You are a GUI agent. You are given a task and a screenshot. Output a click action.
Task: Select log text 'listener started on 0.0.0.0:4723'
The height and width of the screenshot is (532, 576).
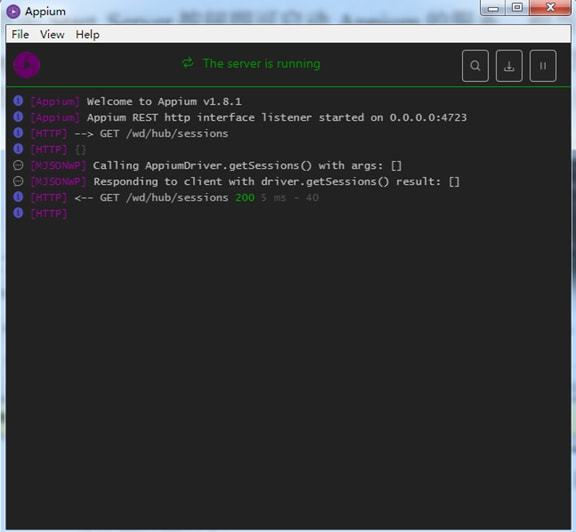(x=364, y=118)
